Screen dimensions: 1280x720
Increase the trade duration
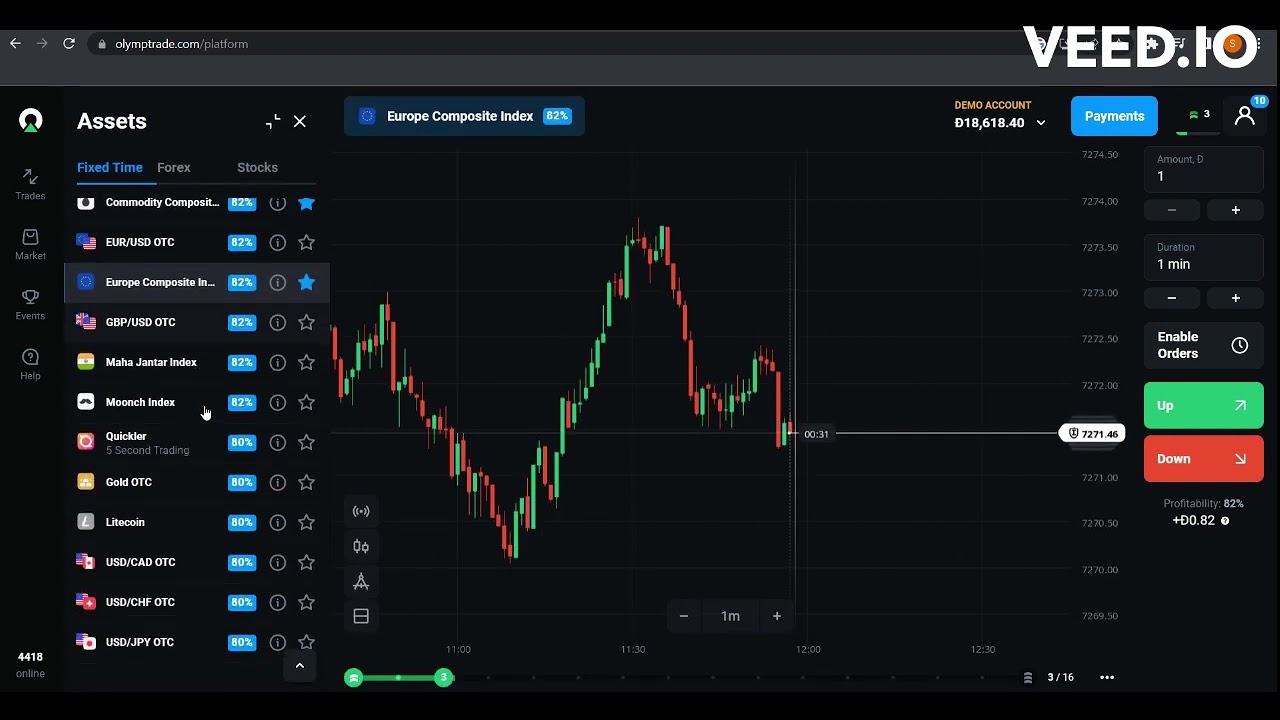1235,298
